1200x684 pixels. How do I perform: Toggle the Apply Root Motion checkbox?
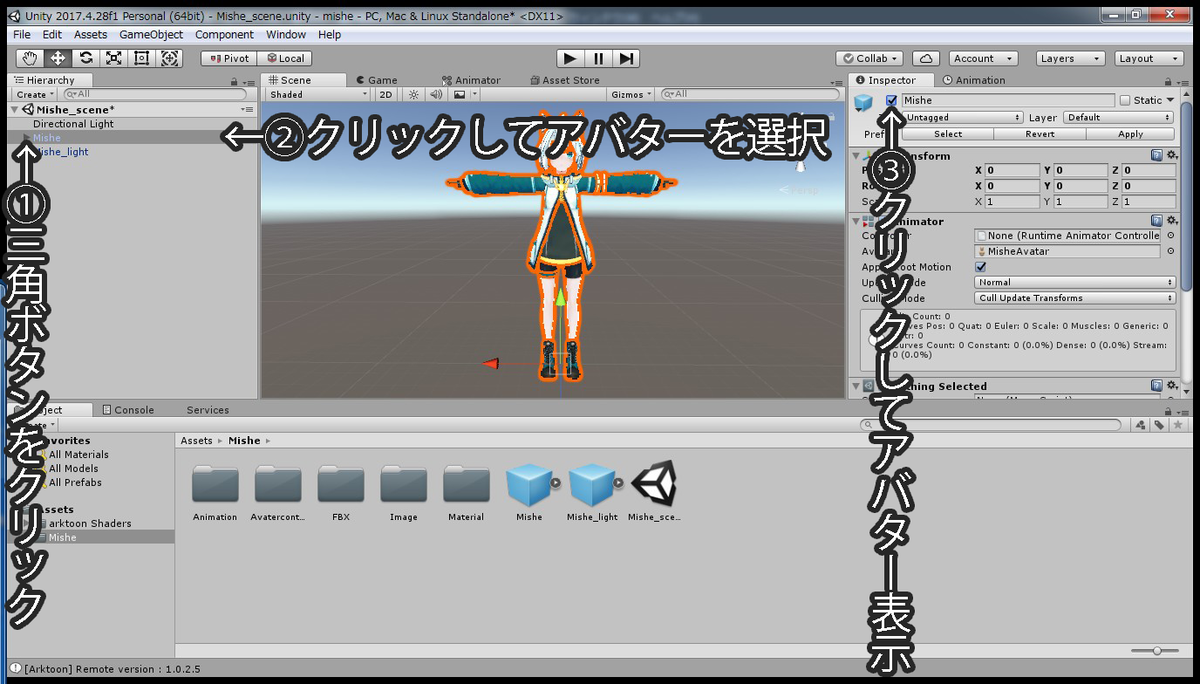click(x=980, y=267)
